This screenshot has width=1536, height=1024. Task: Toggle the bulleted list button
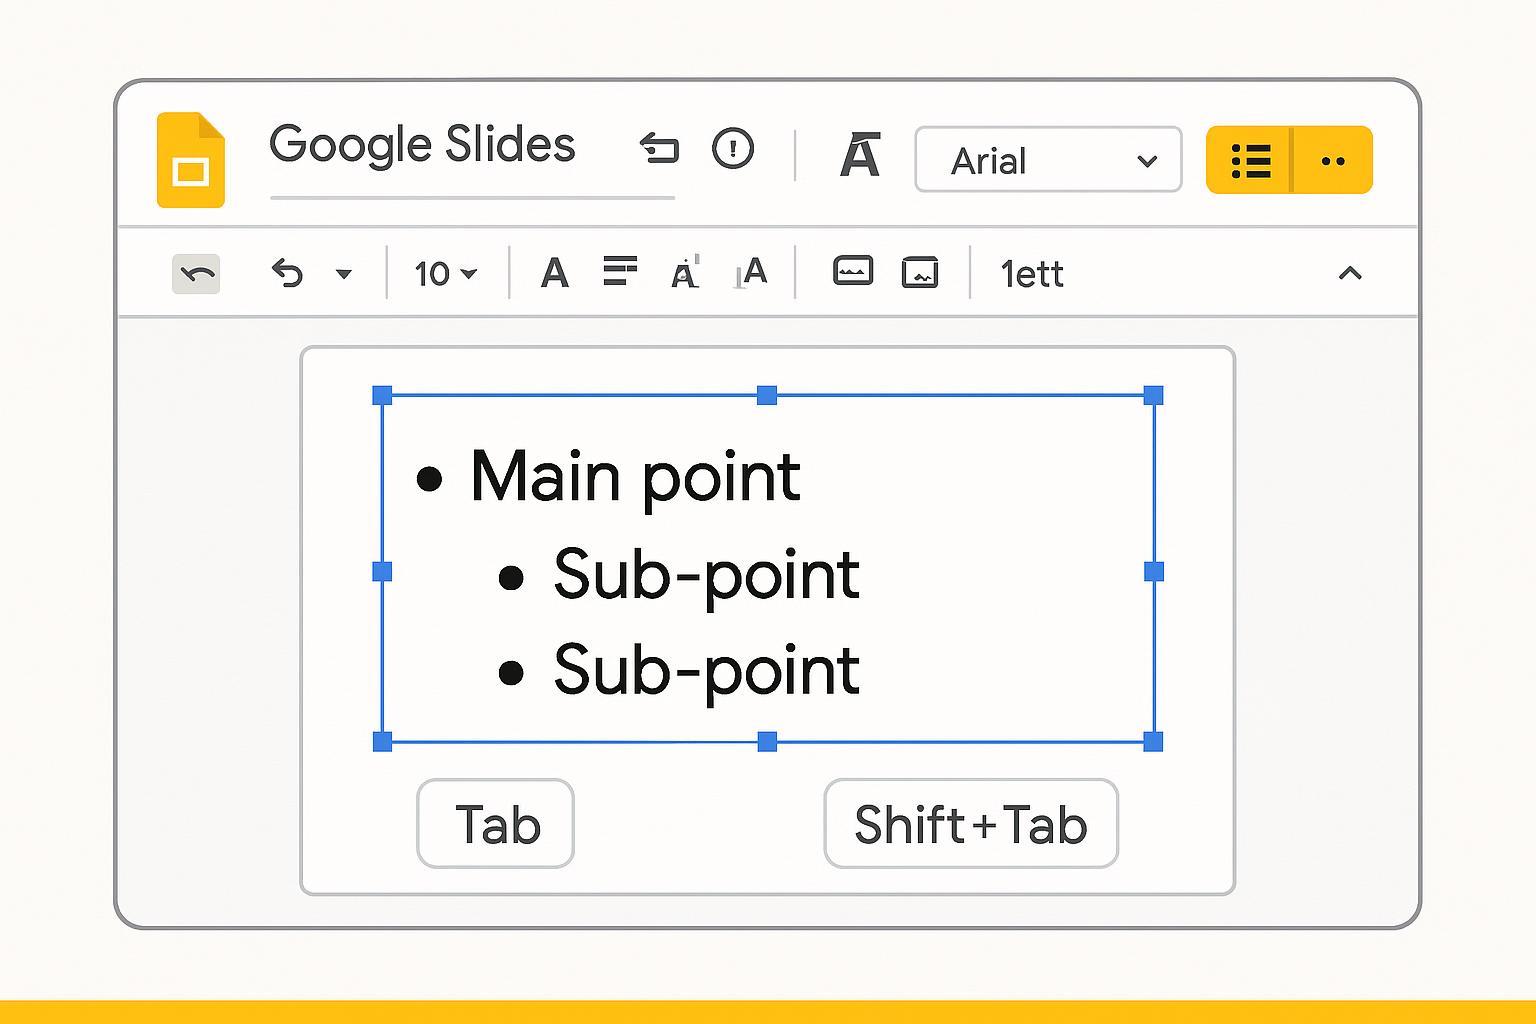(1250, 160)
